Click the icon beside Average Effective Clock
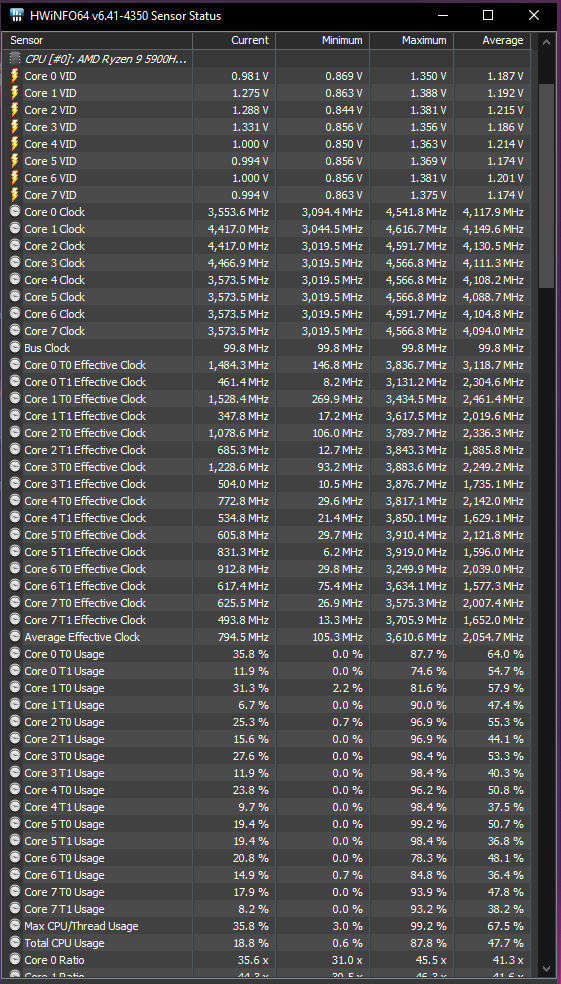The image size is (561, 984). [x=15, y=636]
